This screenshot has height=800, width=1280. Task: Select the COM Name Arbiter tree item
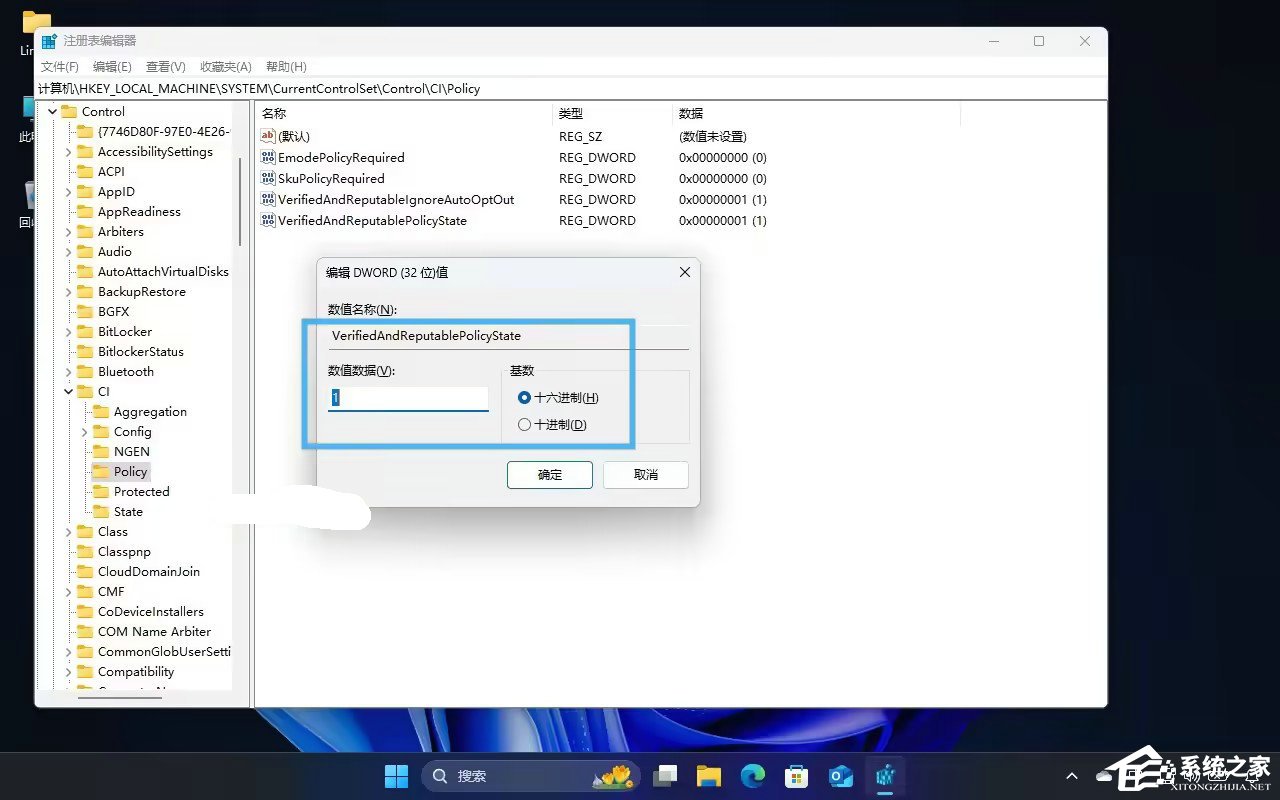coord(154,631)
